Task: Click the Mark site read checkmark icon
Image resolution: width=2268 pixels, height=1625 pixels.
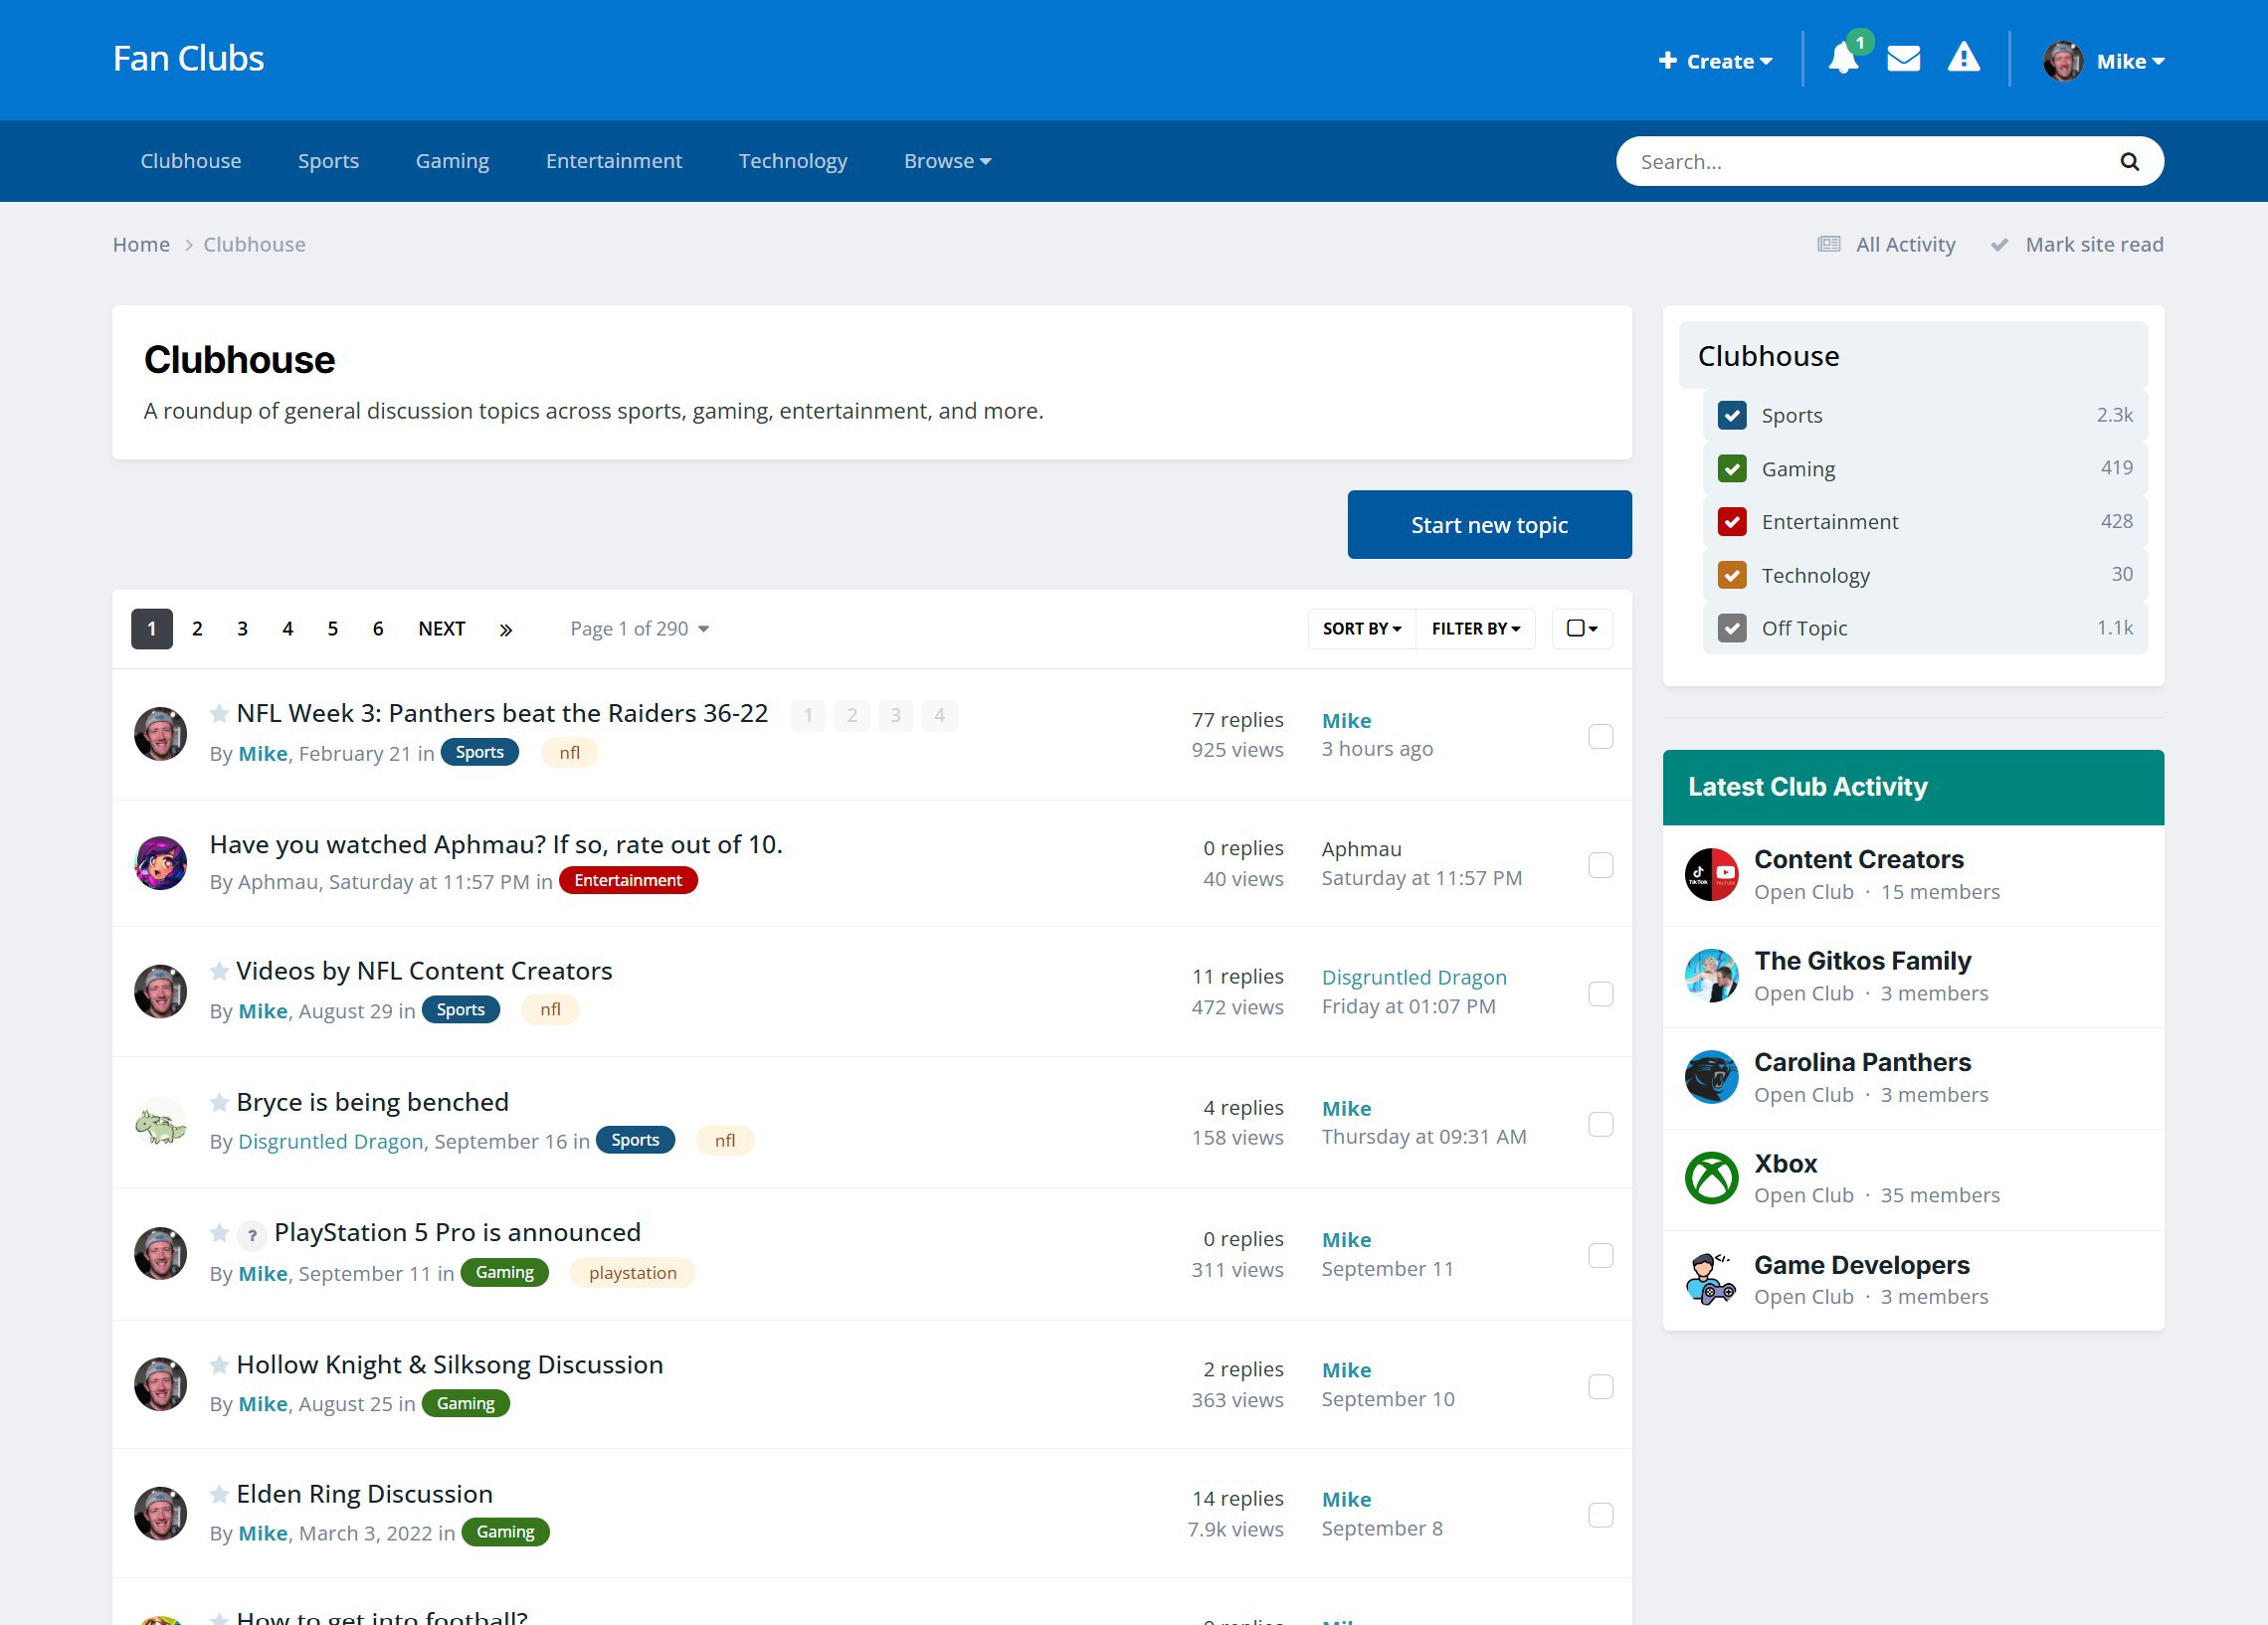Action: pyautogui.click(x=1999, y=244)
